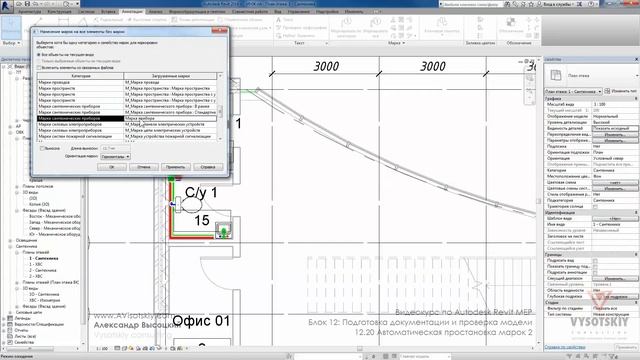Screen dimensions: 640x360
Task: Click the binoculars search icon in title bar
Action: pos(507,4)
